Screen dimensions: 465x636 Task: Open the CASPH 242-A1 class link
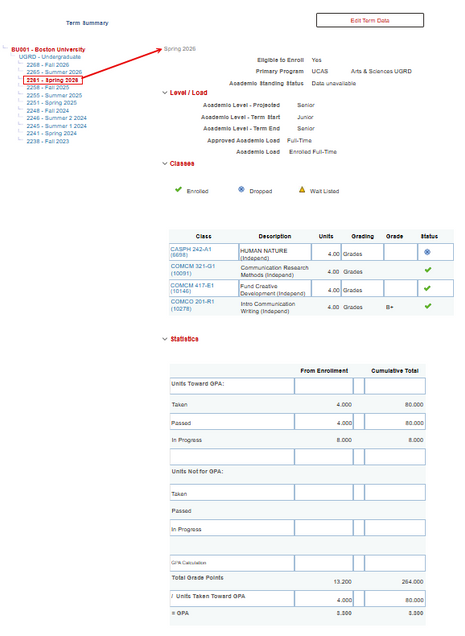click(x=191, y=252)
